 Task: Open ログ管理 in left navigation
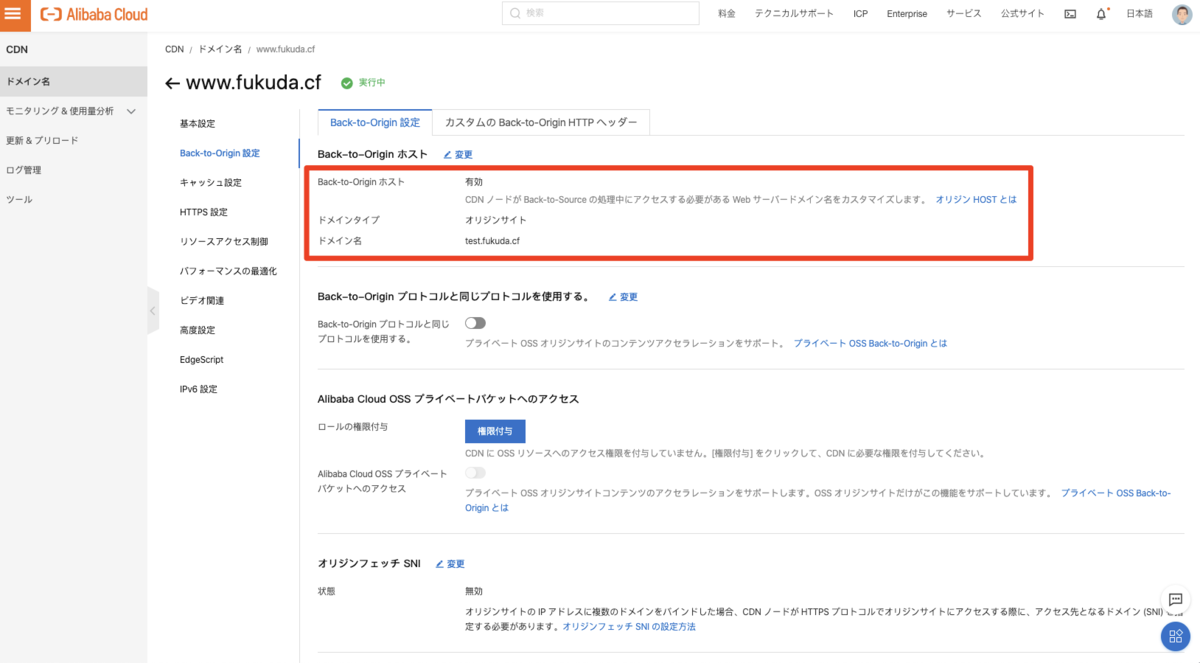tap(73, 170)
